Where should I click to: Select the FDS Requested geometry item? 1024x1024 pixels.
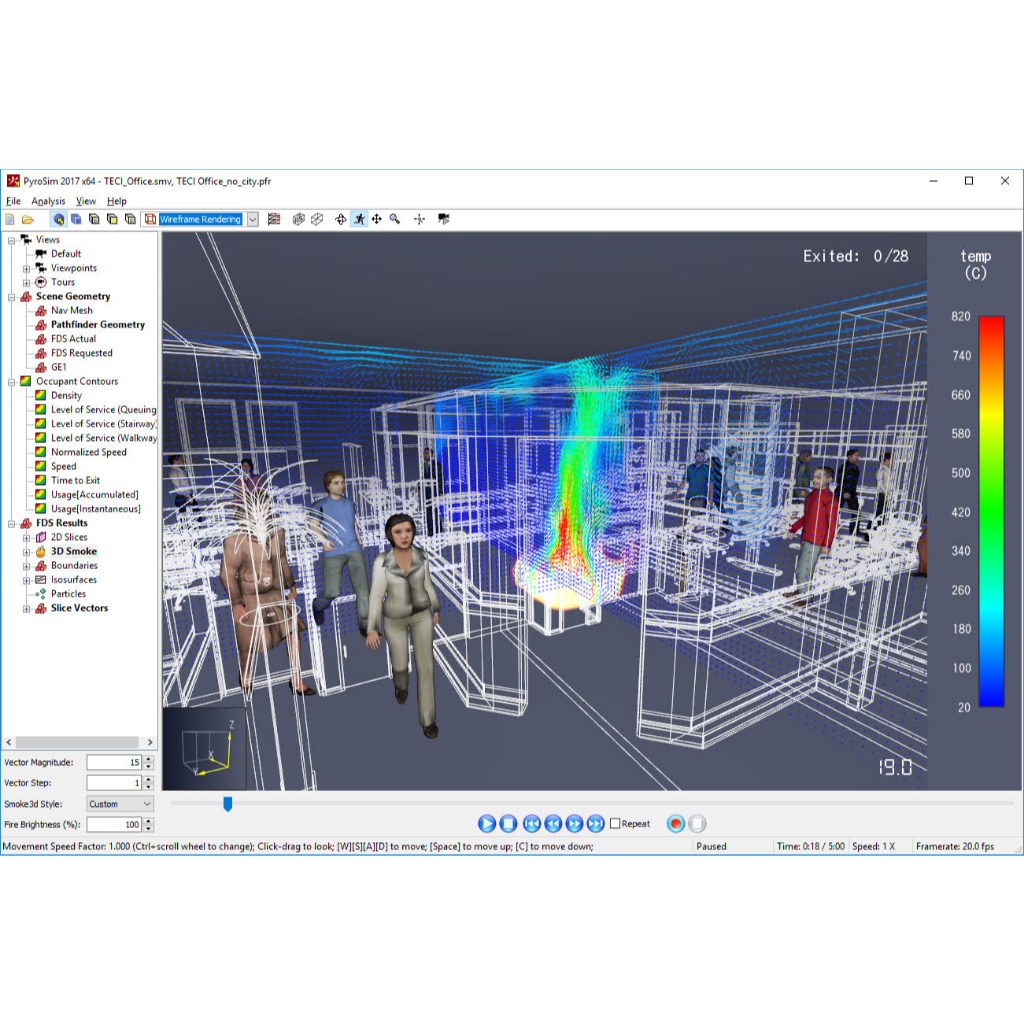click(x=82, y=353)
